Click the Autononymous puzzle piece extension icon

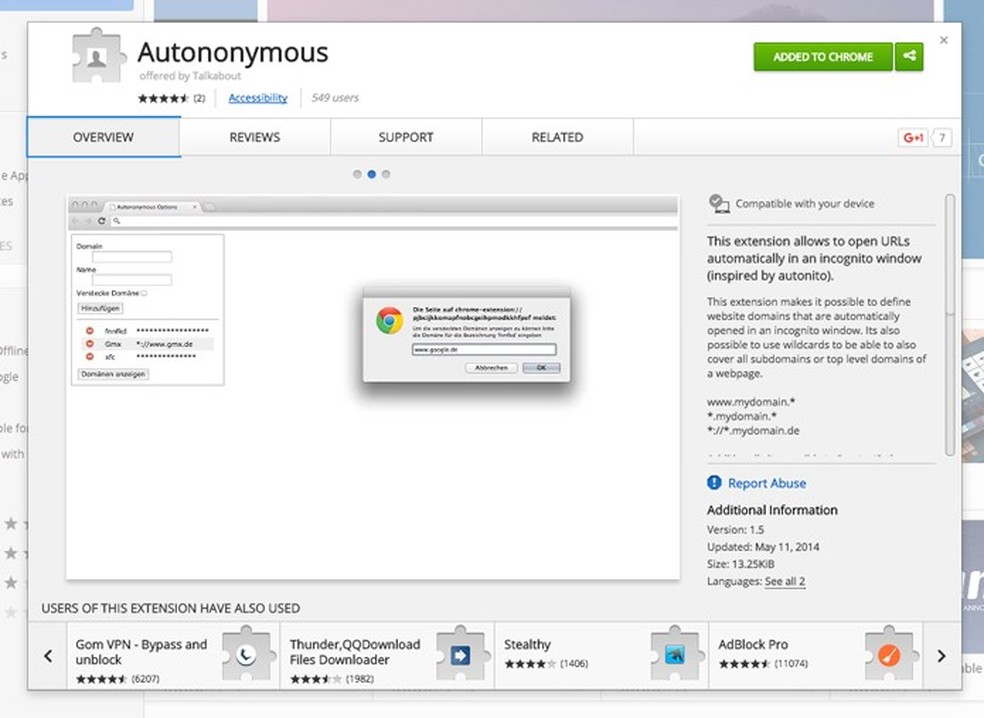[95, 57]
